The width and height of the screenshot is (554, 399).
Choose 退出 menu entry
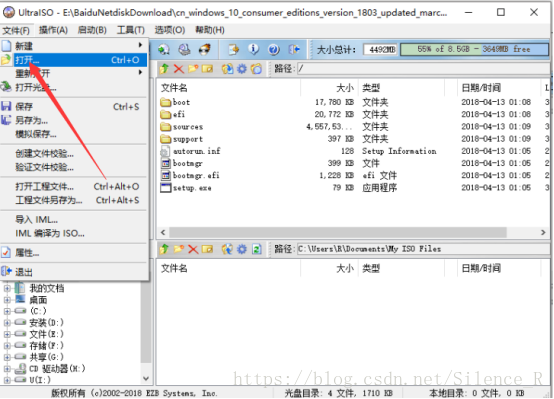click(x=74, y=272)
